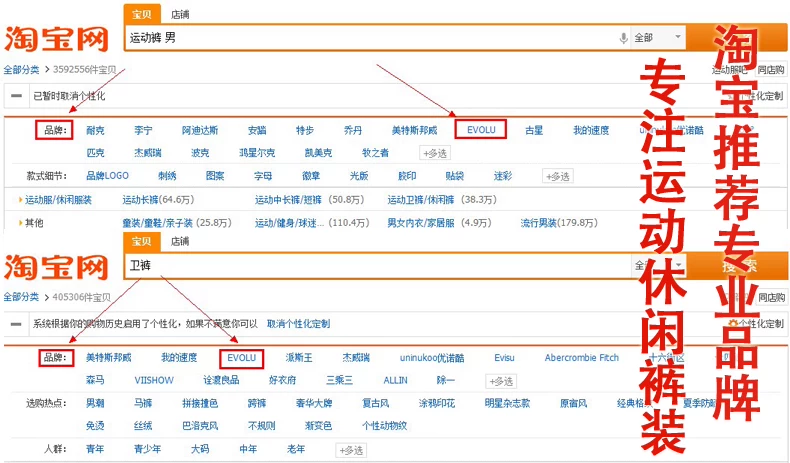Screen dimensions: 790x463
Task: Open the 全部 dropdown beside 运动裤 男 search
Action: pyautogui.click(x=658, y=38)
